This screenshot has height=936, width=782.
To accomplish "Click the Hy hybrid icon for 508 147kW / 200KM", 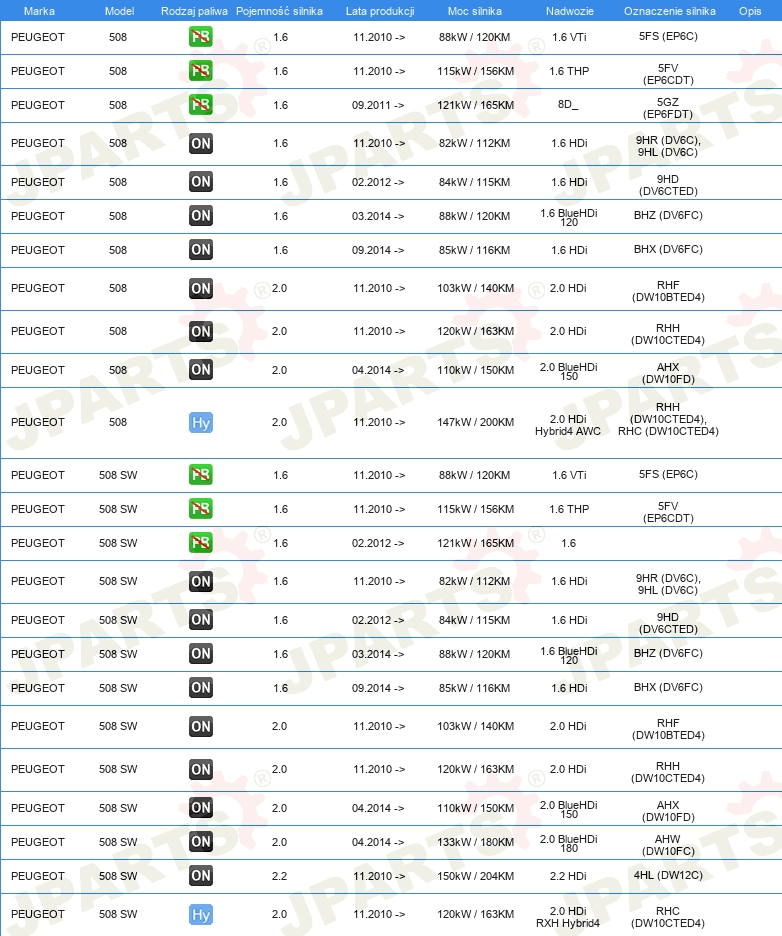I will 201,423.
